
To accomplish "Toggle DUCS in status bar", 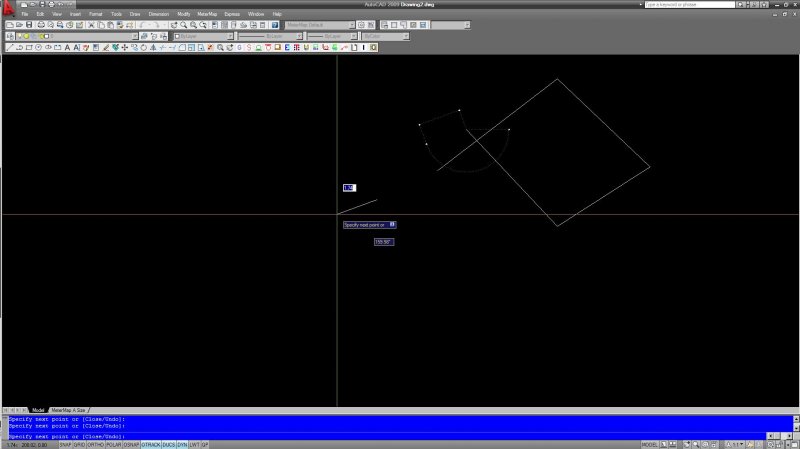I will pyautogui.click(x=169, y=445).
